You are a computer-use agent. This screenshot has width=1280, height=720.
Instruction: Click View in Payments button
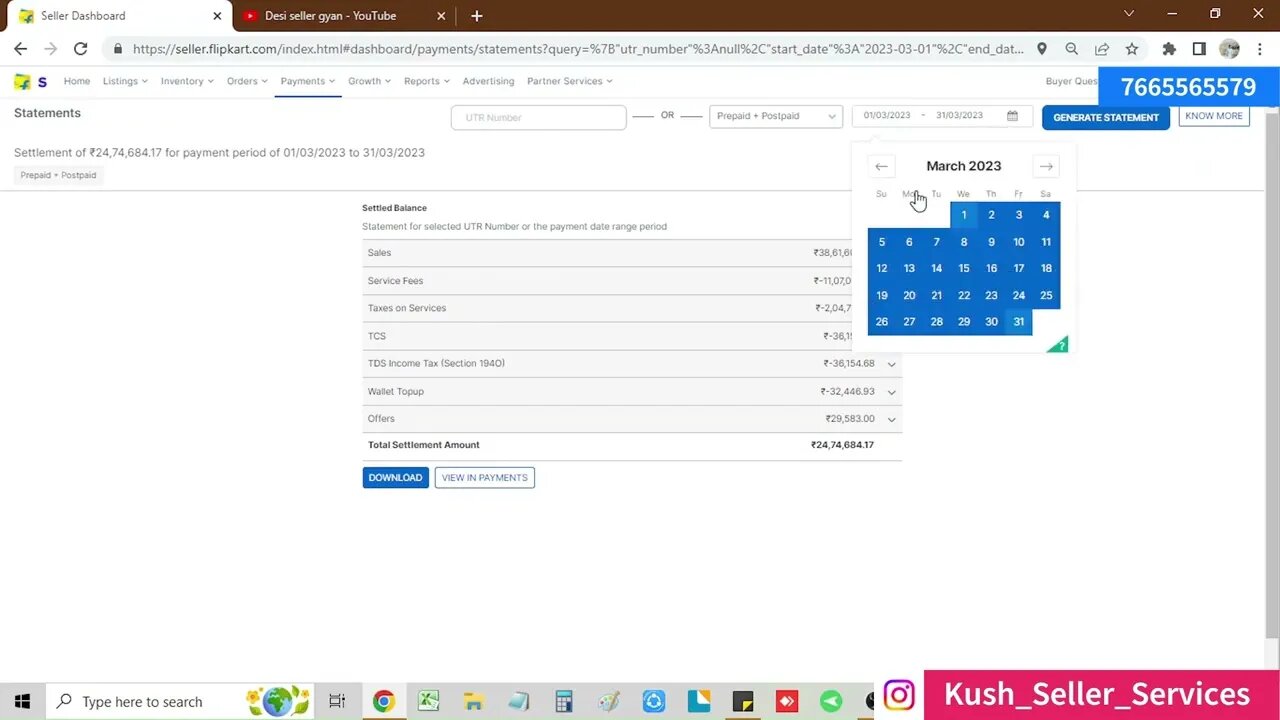click(x=485, y=478)
